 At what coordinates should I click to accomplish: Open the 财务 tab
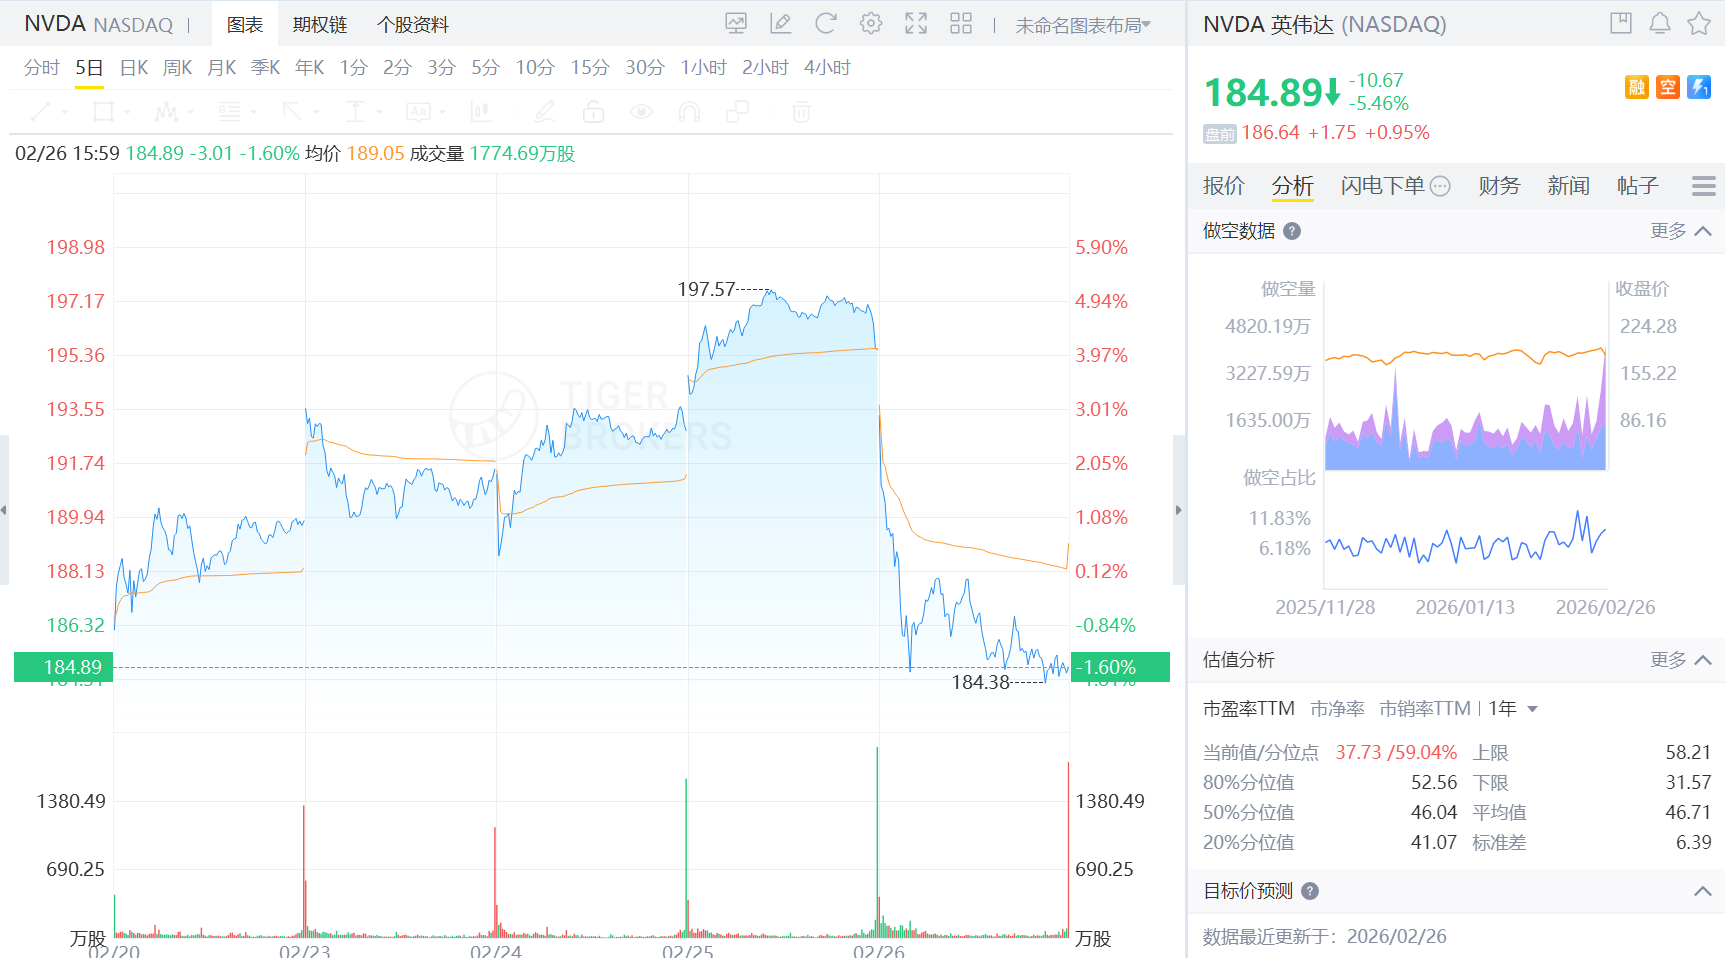tap(1499, 186)
